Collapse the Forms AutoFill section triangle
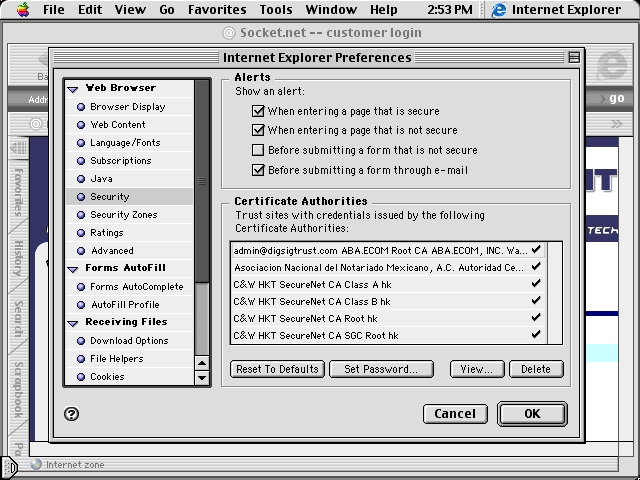640x480 pixels. 73,269
